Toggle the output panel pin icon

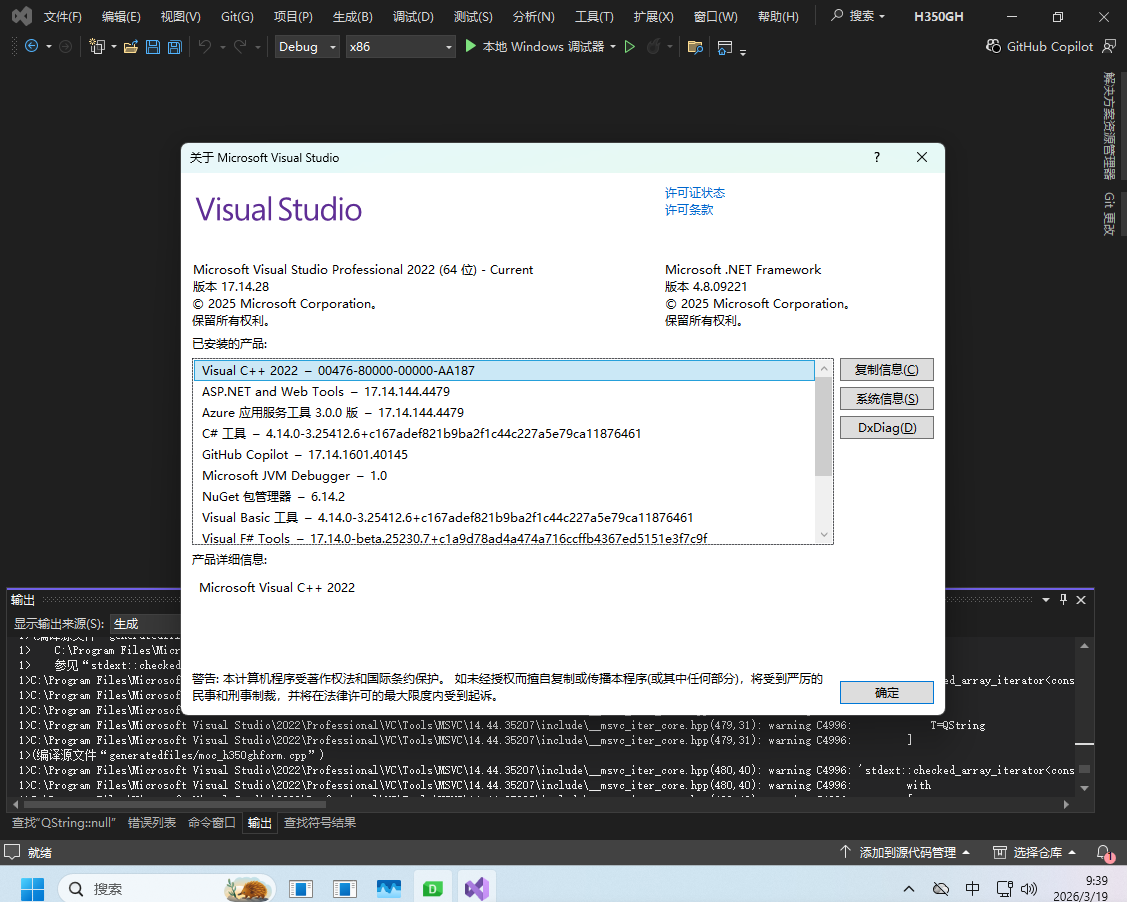1064,599
